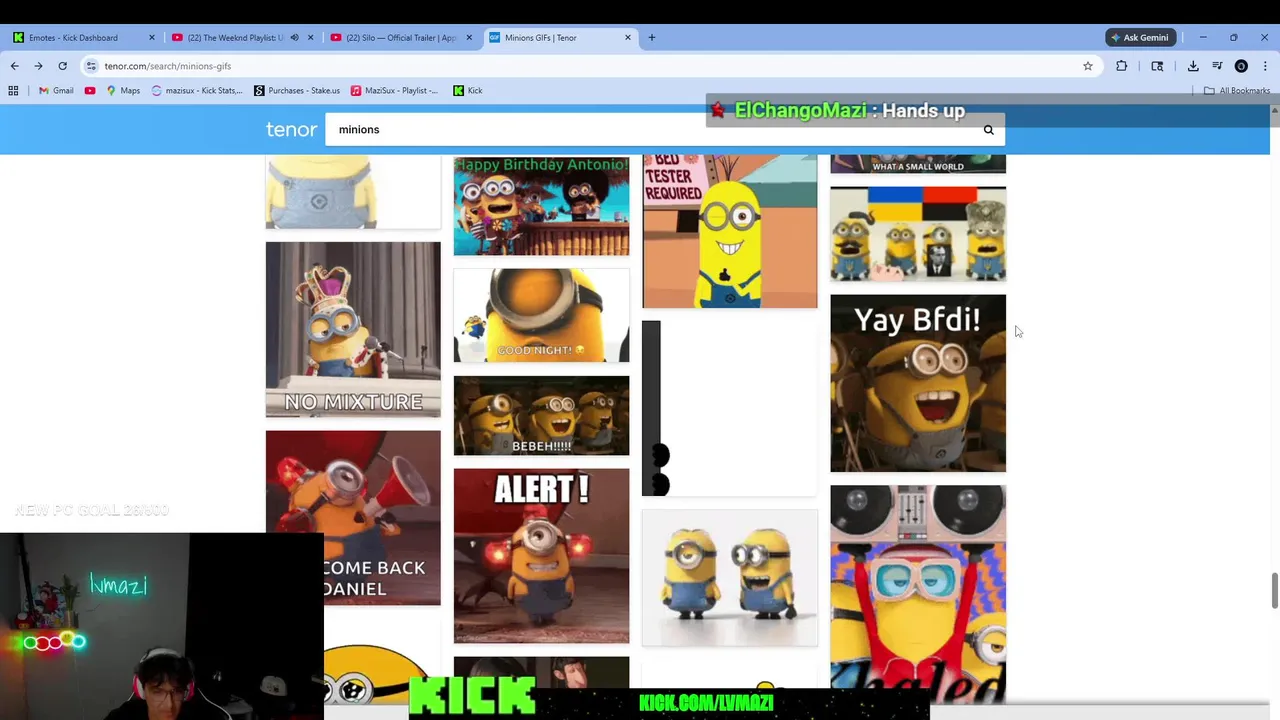The width and height of the screenshot is (1280, 720).
Task: Click the page vertical scrollbar thumb
Action: [1274, 590]
